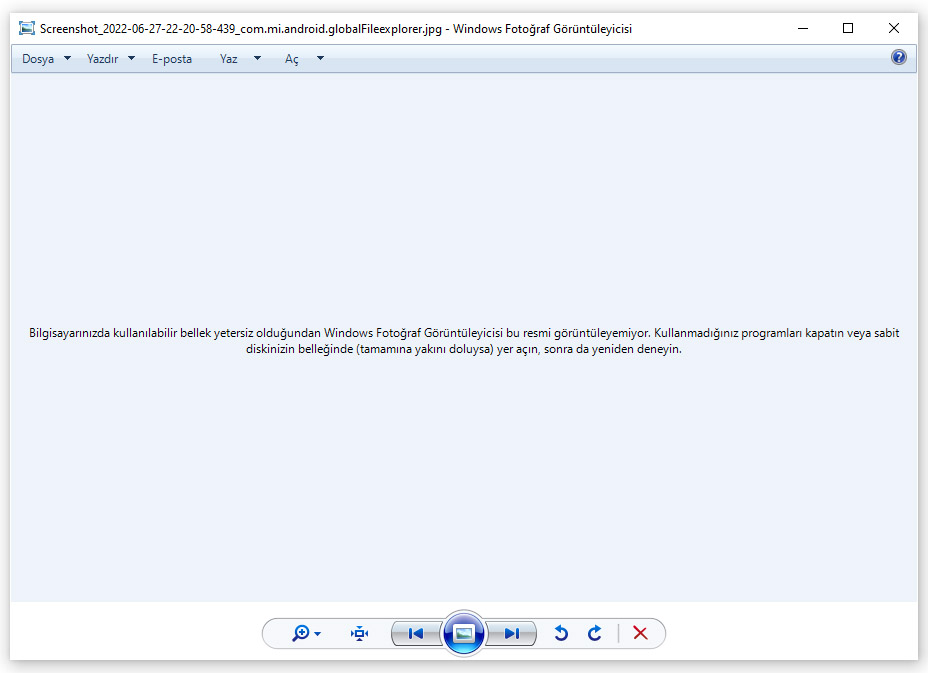Rotate the image clockwise
The height and width of the screenshot is (673, 928).
[x=595, y=633]
